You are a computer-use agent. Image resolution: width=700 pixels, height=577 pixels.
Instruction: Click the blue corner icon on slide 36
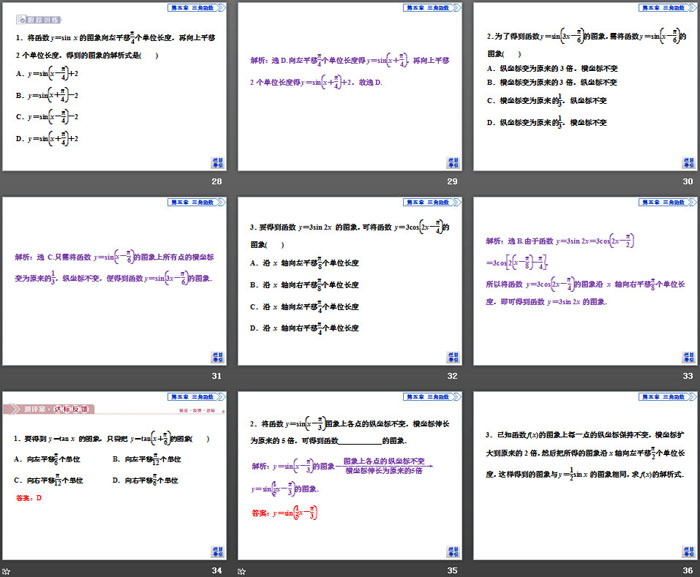coord(689,552)
